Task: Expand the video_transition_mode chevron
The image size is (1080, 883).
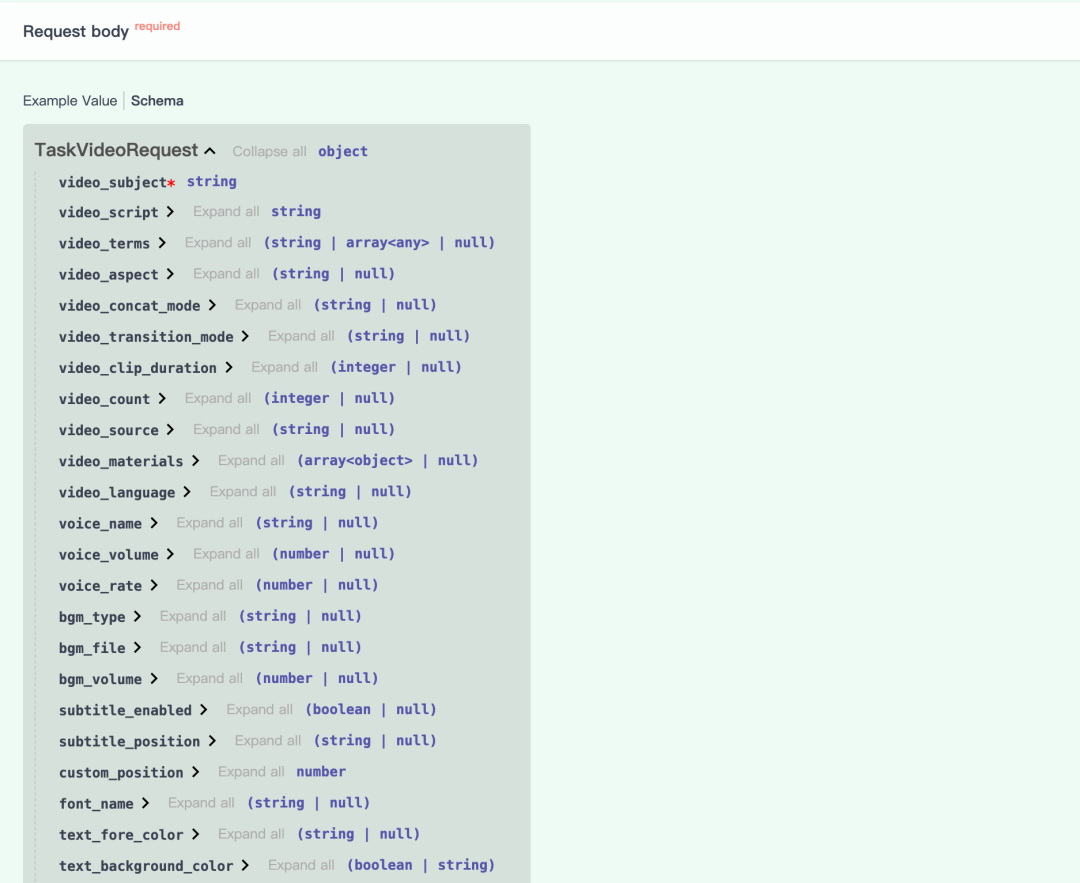Action: click(x=245, y=337)
